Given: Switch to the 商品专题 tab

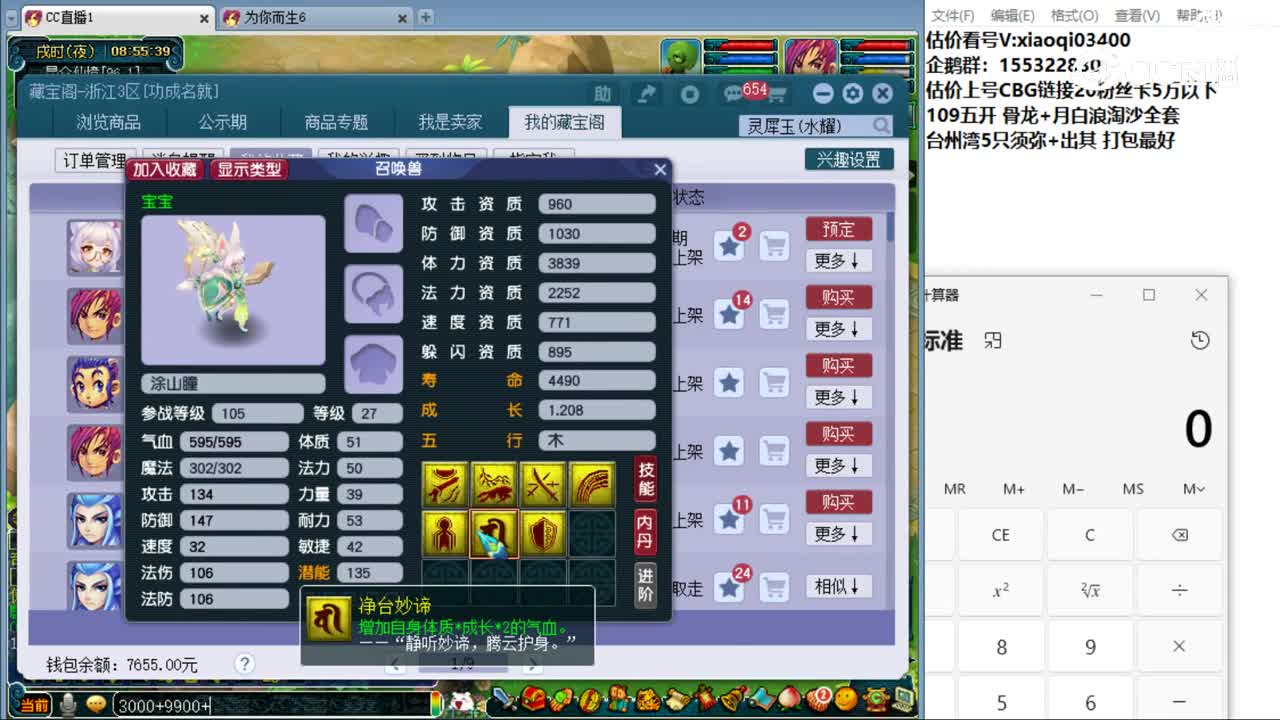Looking at the screenshot, I should pyautogui.click(x=336, y=123).
